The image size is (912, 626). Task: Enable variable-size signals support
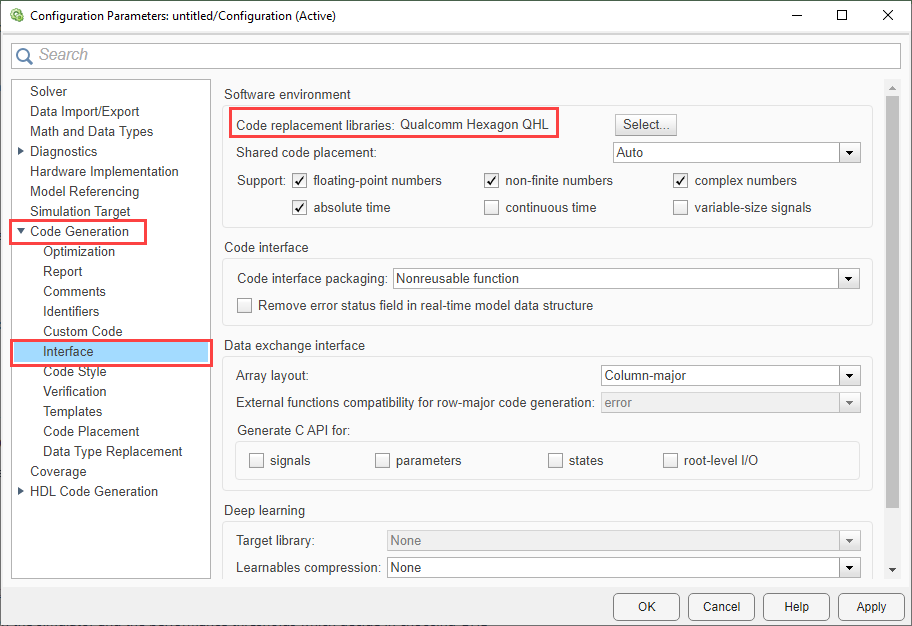pyautogui.click(x=680, y=208)
